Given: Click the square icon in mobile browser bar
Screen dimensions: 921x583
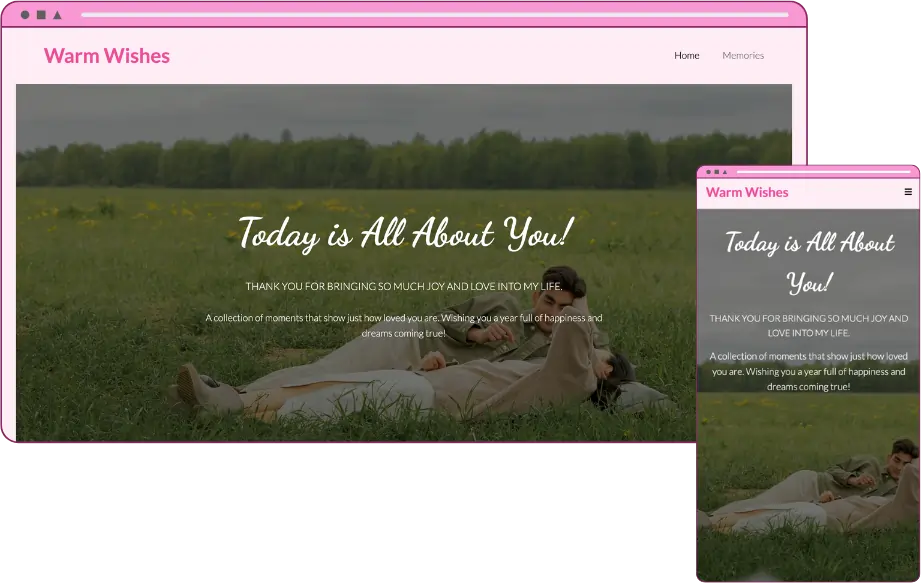Looking at the screenshot, I should (716, 172).
